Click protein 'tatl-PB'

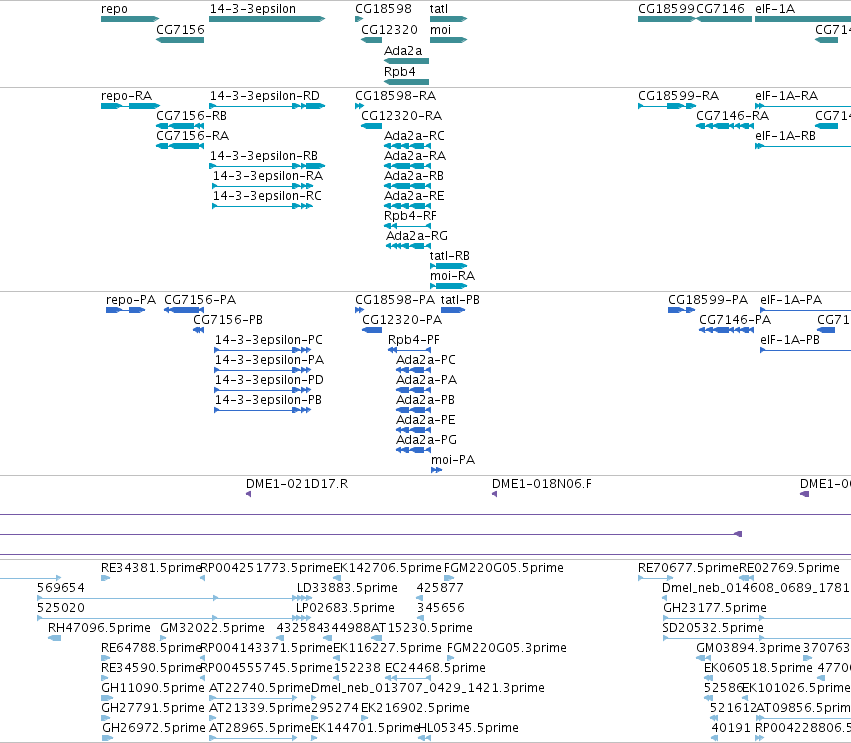460,300
